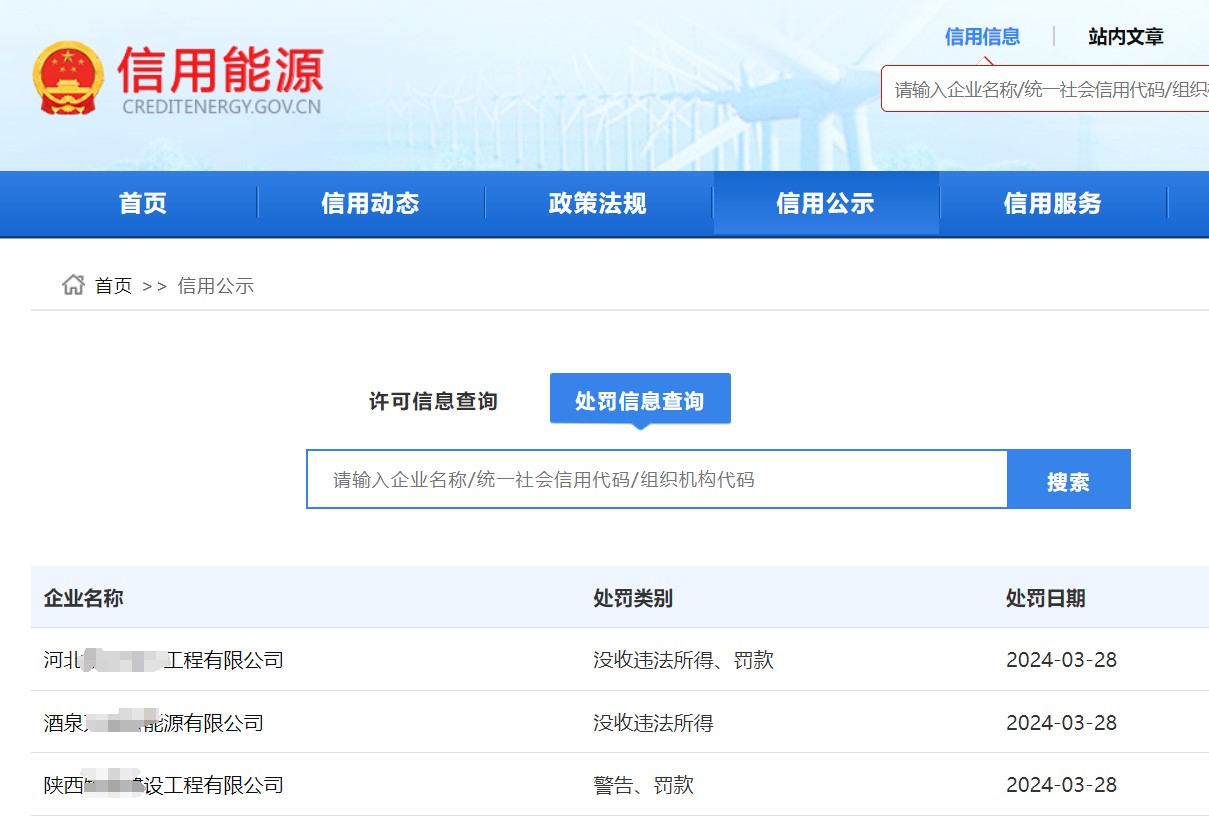Focus the main enterprise name search field

tap(656, 480)
